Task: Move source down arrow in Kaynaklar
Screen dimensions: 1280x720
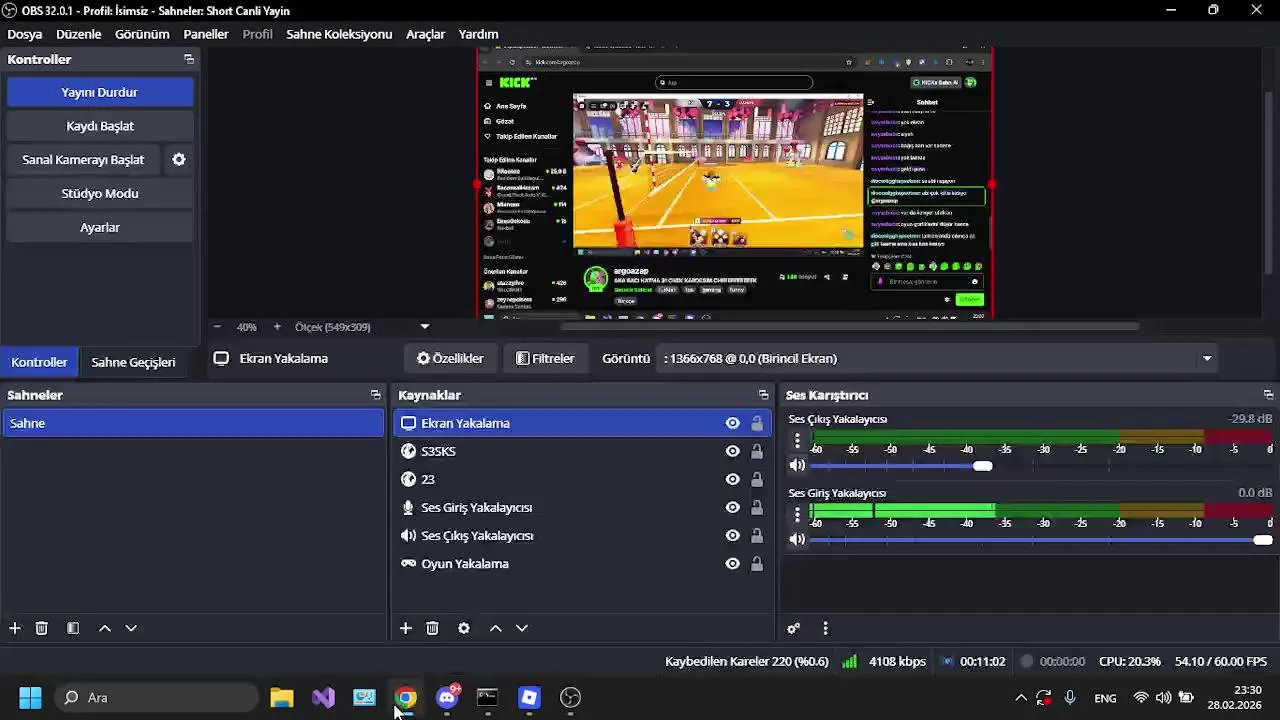Action: [x=522, y=628]
